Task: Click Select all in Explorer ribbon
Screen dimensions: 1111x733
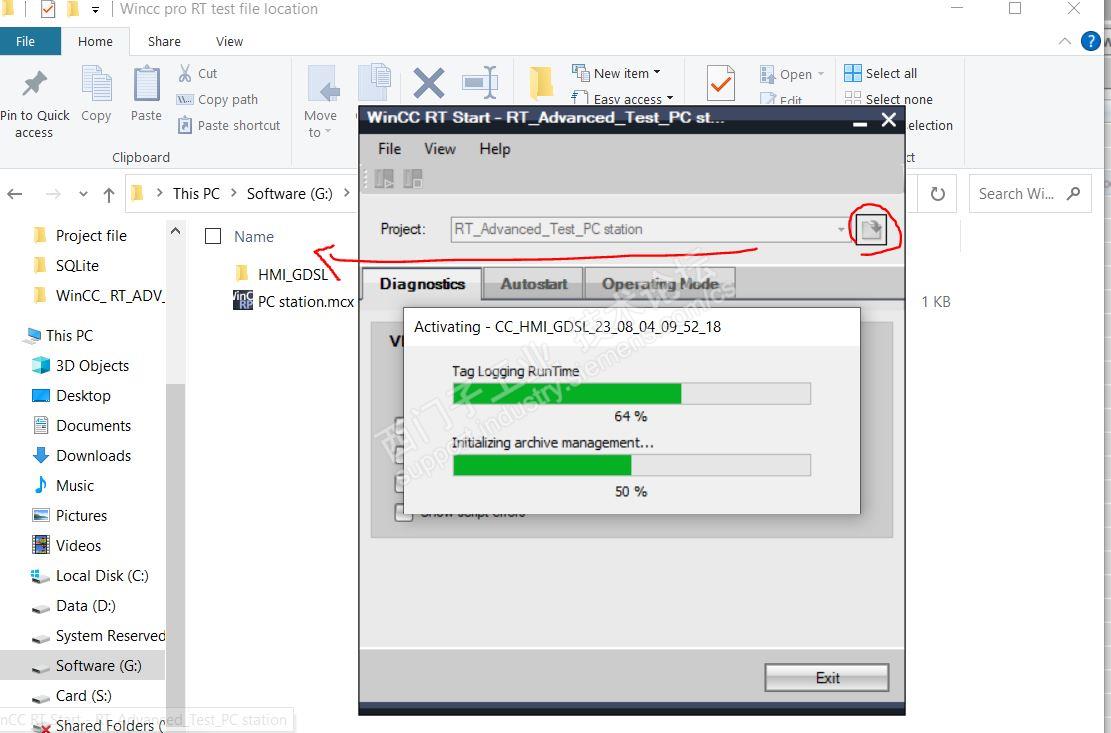Action: coord(881,74)
